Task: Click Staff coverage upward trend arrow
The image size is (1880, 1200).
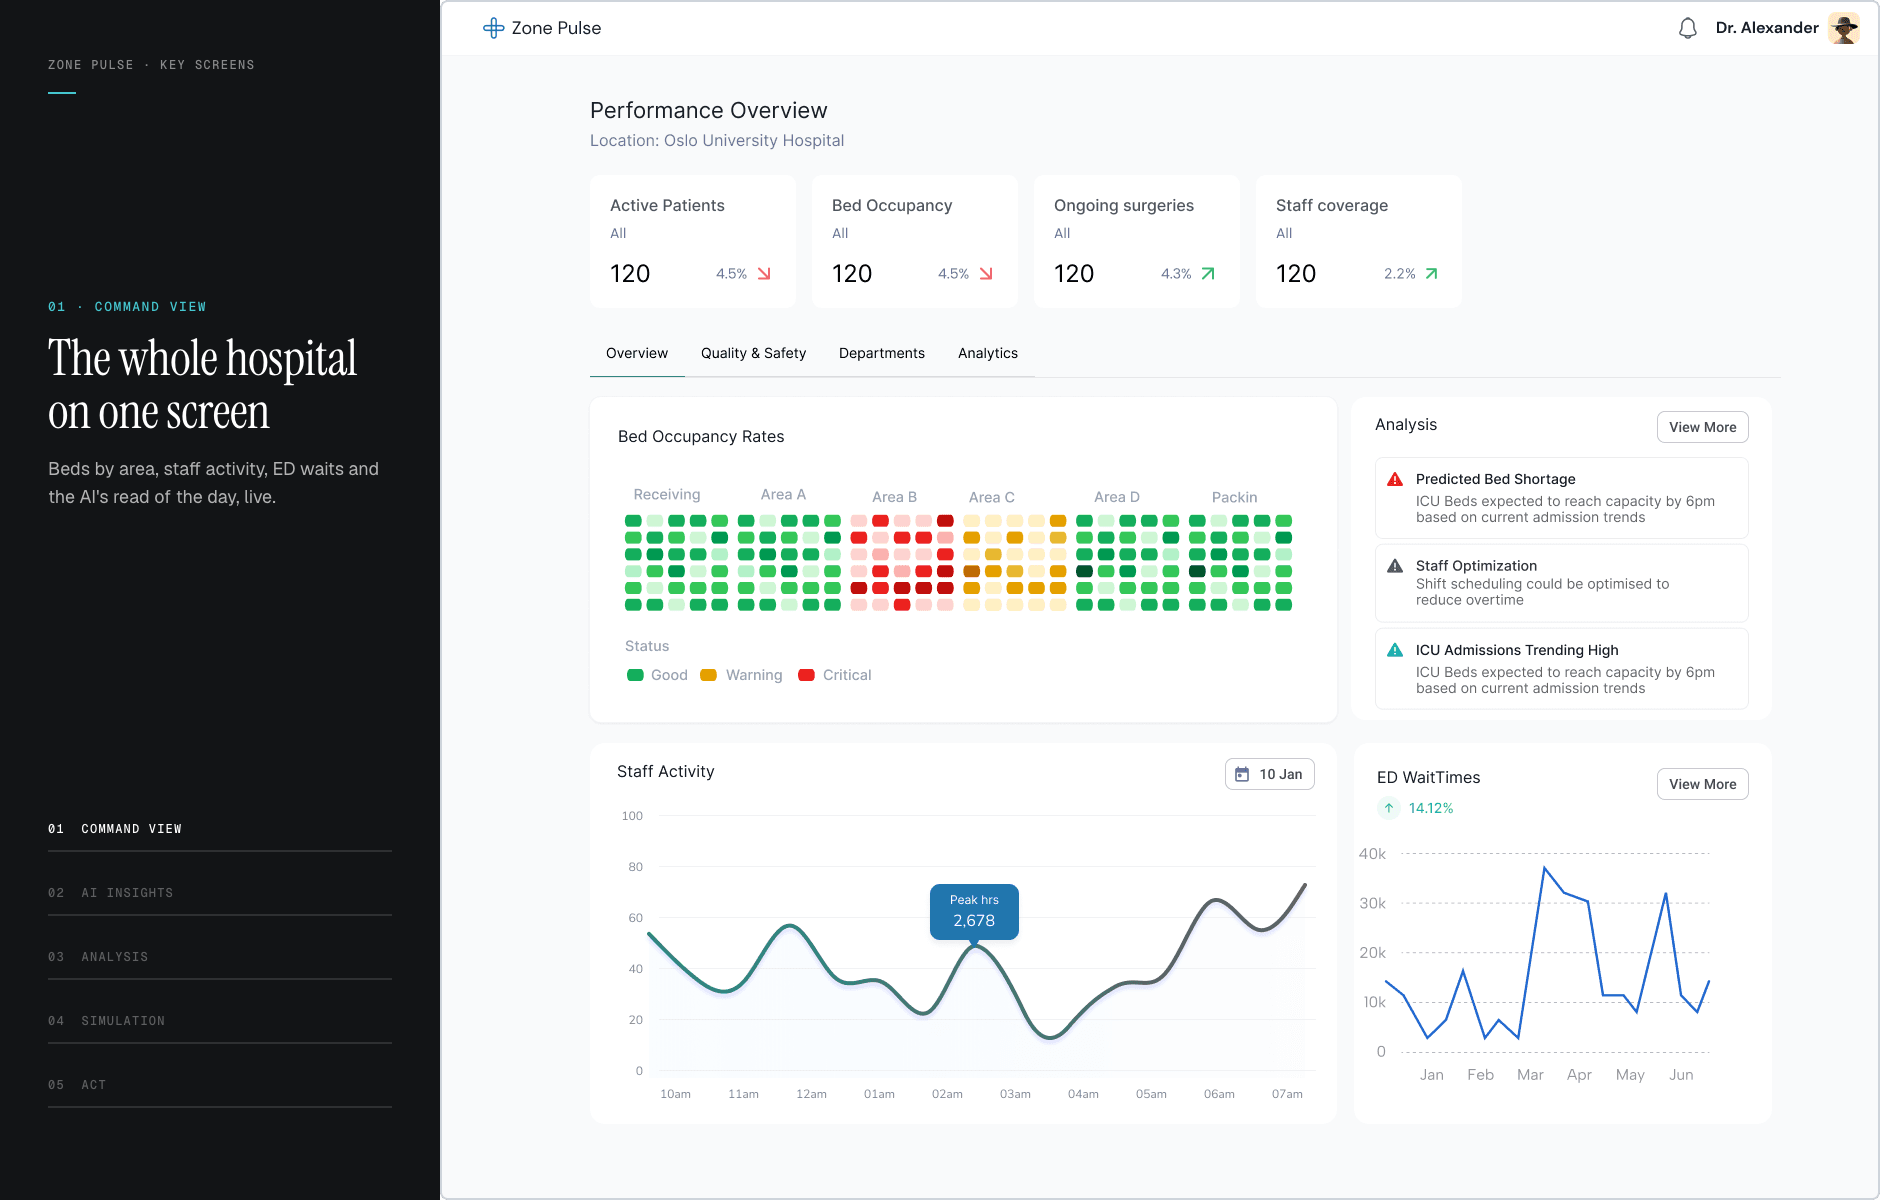Action: 1431,274
